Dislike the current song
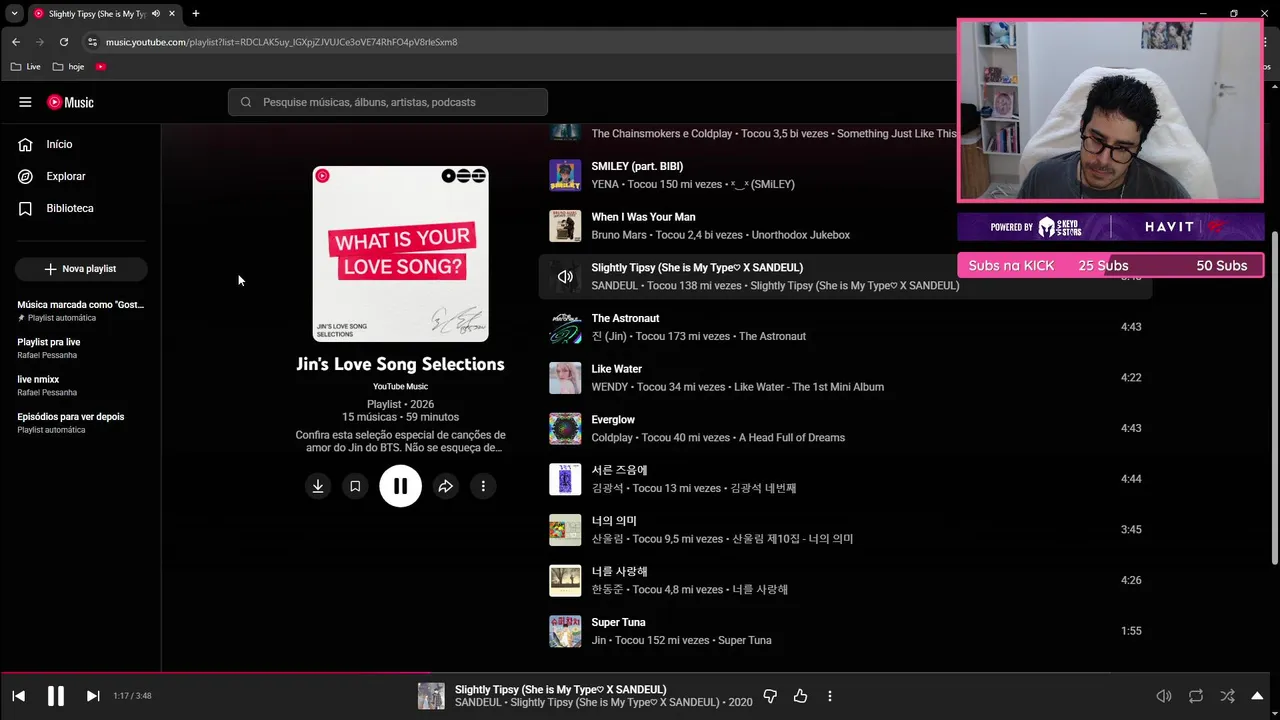The height and width of the screenshot is (720, 1280). [x=770, y=696]
